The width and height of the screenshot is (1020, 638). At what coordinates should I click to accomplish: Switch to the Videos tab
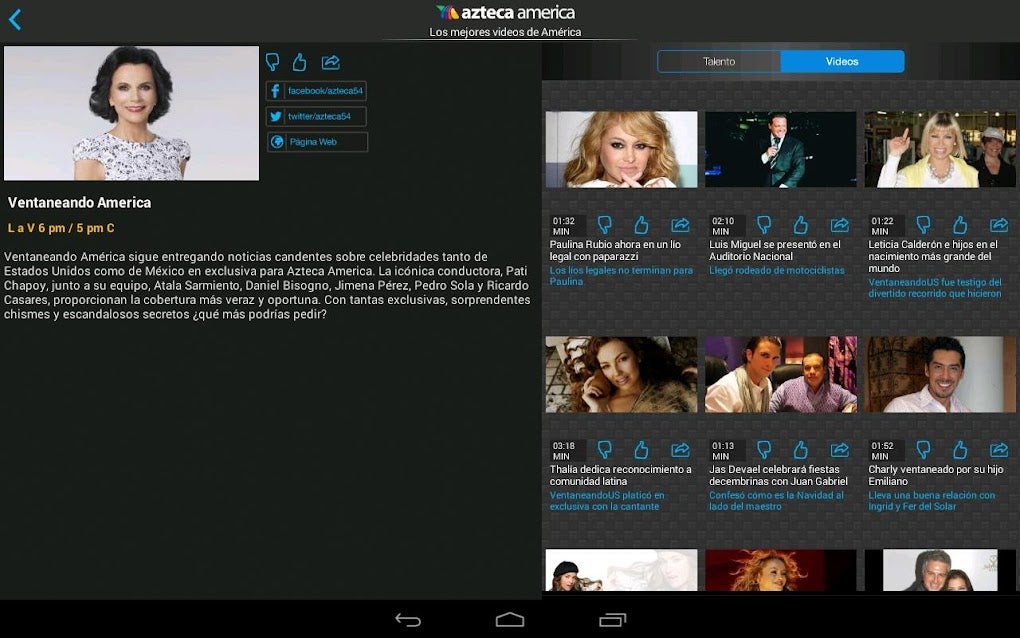(842, 61)
